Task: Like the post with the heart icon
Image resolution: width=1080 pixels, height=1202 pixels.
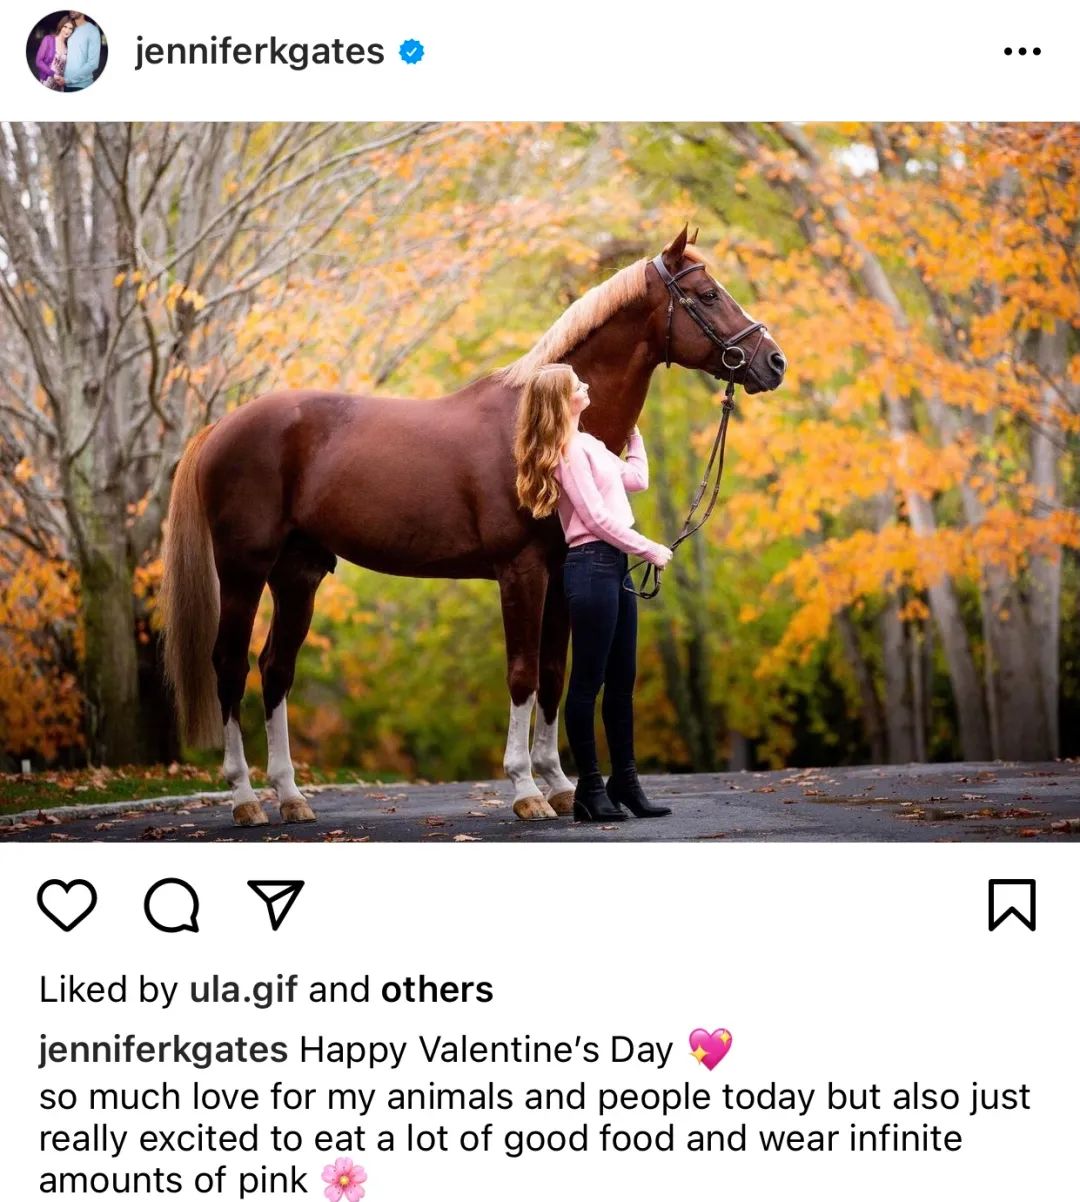Action: tap(67, 905)
